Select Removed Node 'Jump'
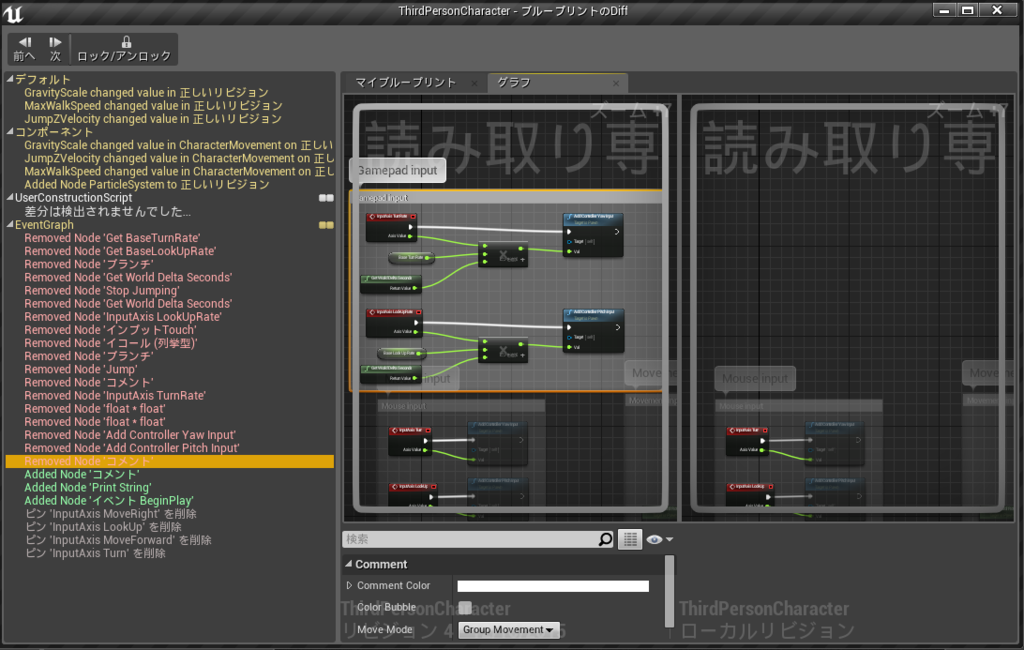 (81, 369)
